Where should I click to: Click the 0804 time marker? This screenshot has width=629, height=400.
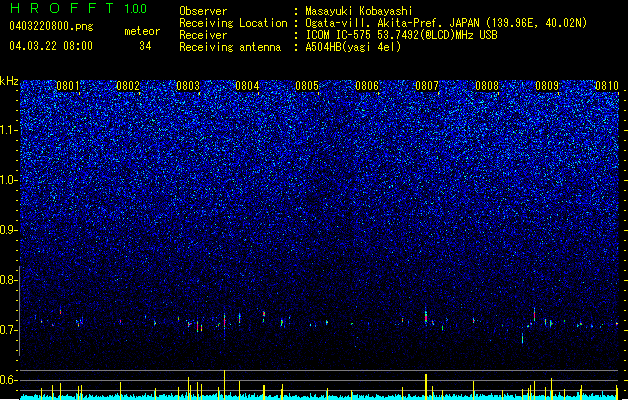point(247,86)
